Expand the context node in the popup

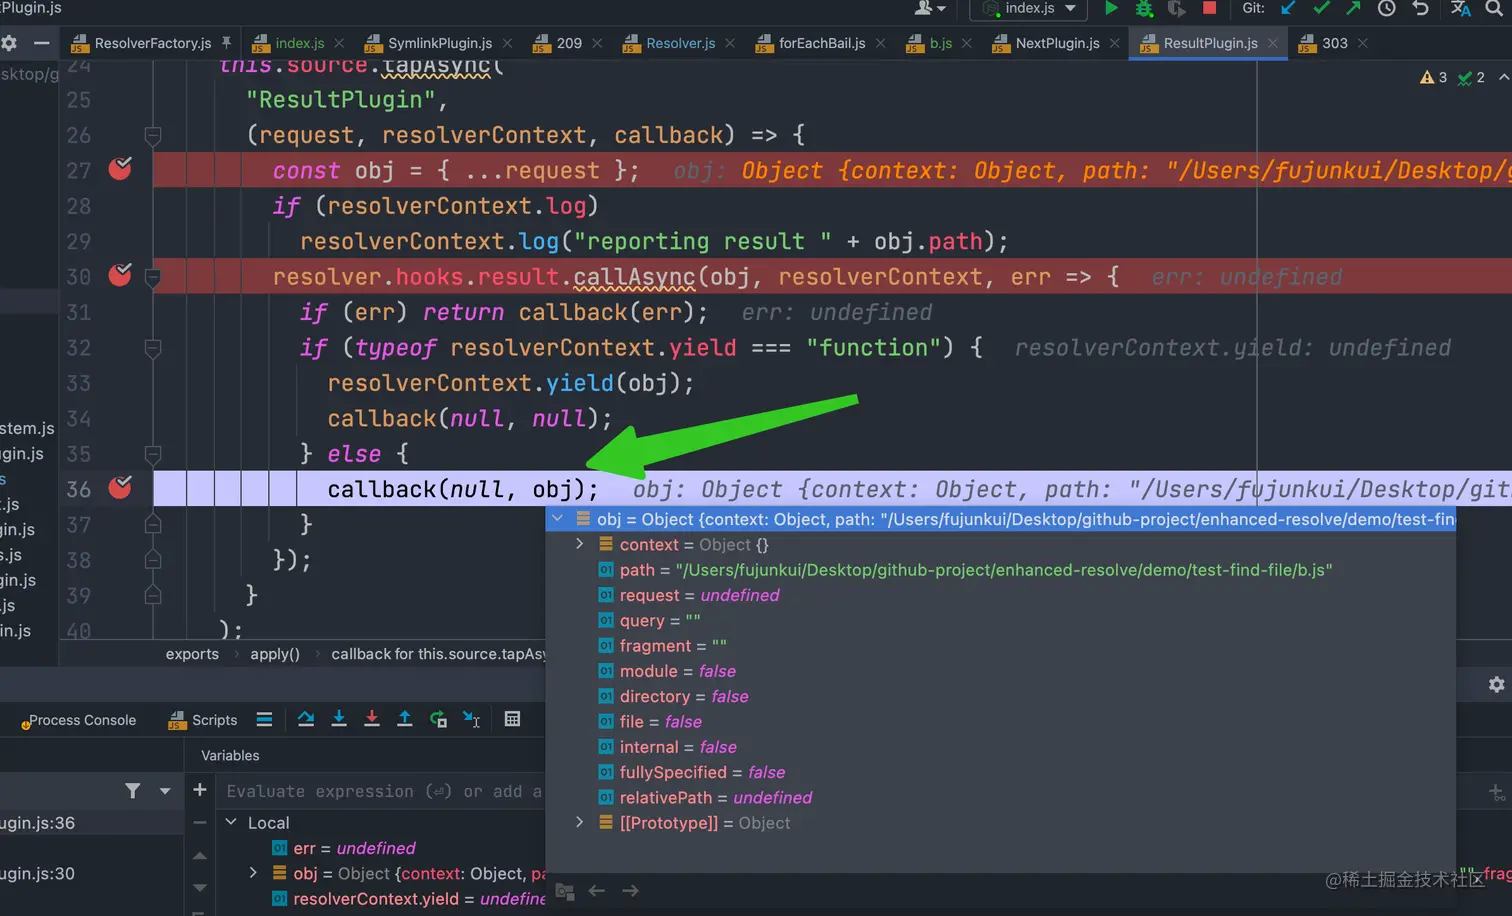tap(579, 544)
